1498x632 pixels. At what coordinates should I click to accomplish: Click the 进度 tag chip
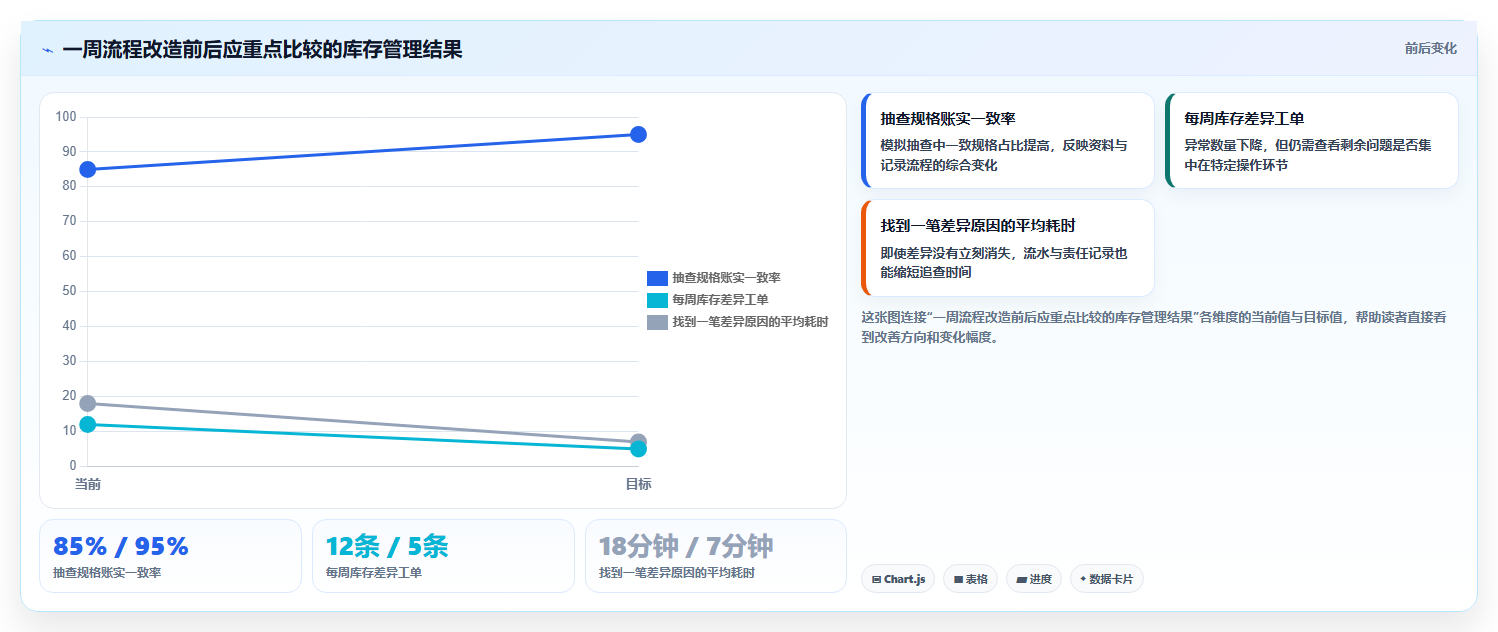coord(1034,578)
